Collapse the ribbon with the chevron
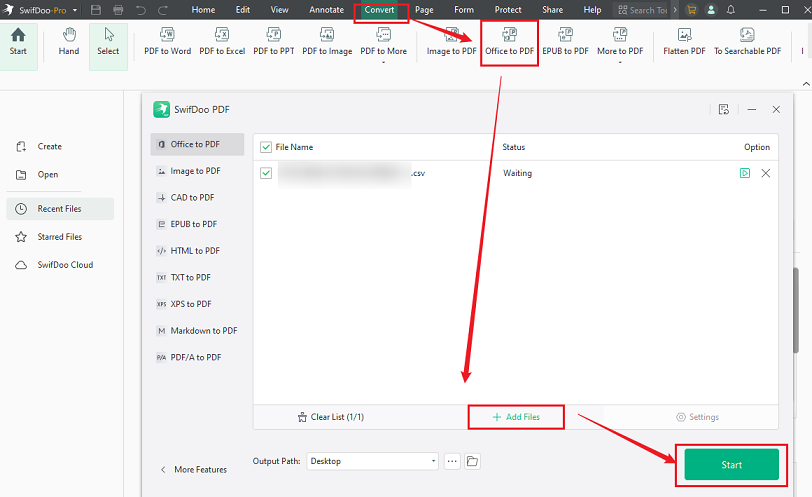This screenshot has height=497, width=812. [806, 83]
